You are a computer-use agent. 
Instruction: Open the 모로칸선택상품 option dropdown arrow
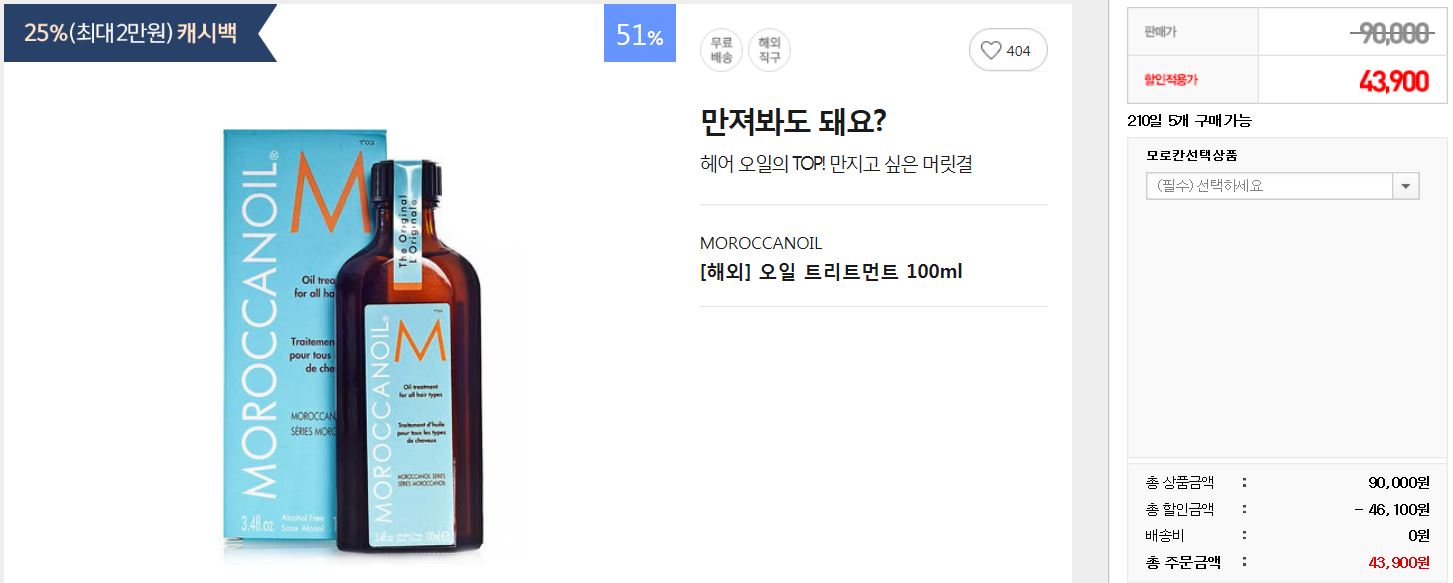(1407, 186)
